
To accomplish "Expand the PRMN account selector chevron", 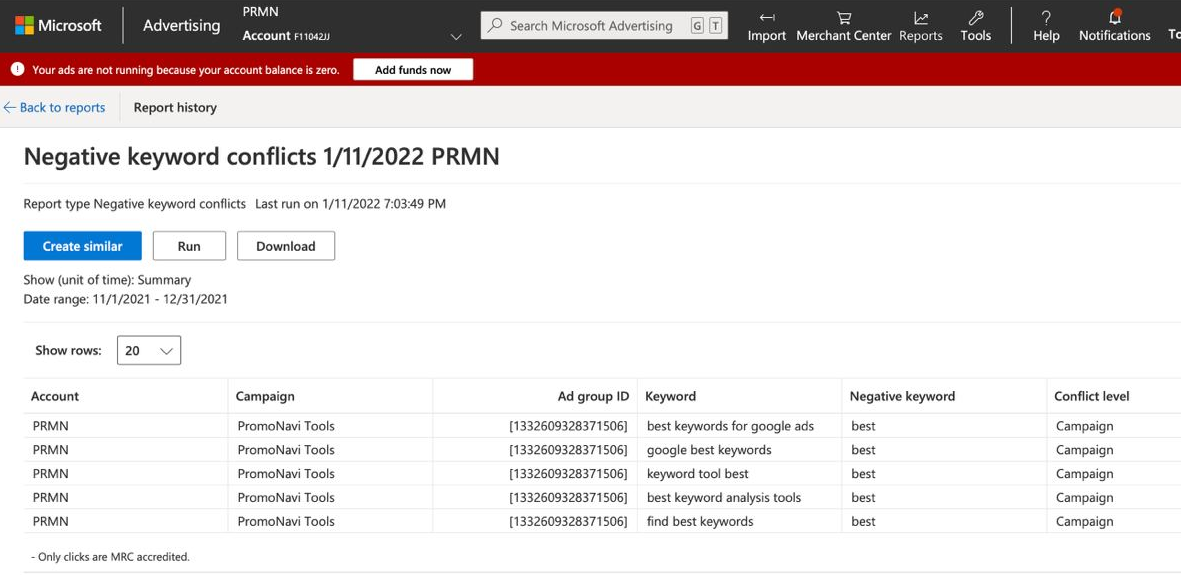I will point(456,36).
